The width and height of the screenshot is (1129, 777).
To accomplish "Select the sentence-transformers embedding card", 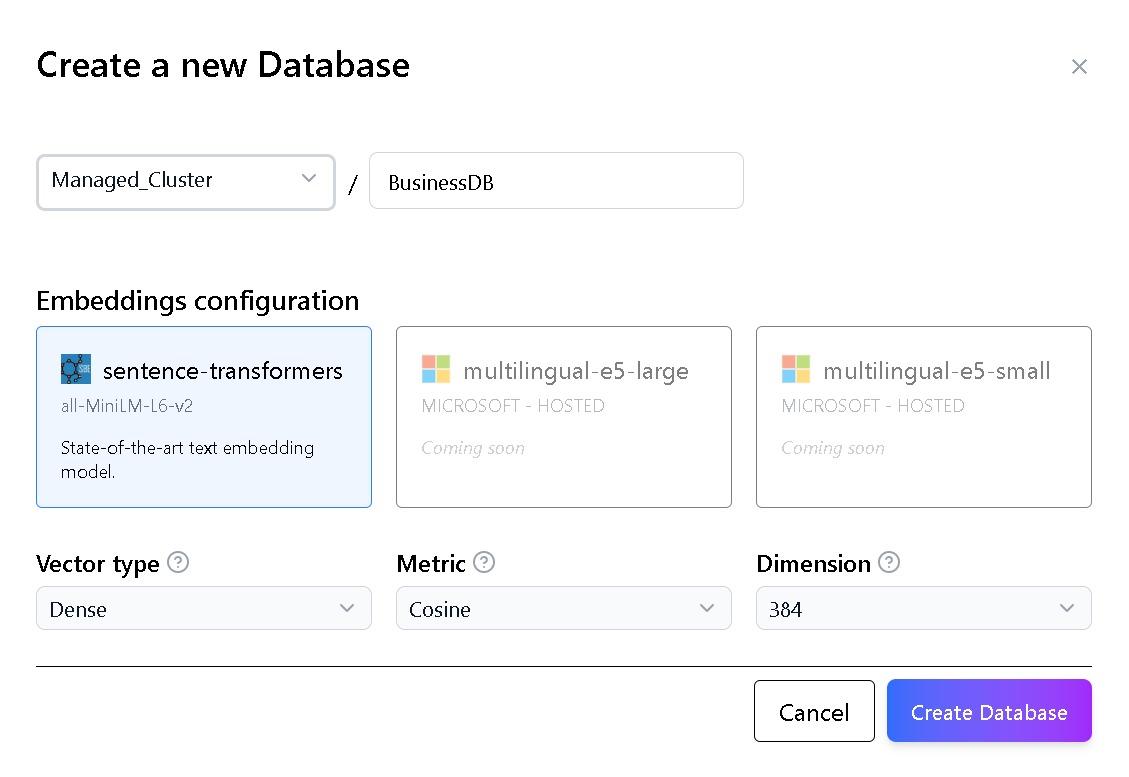I will [x=204, y=417].
